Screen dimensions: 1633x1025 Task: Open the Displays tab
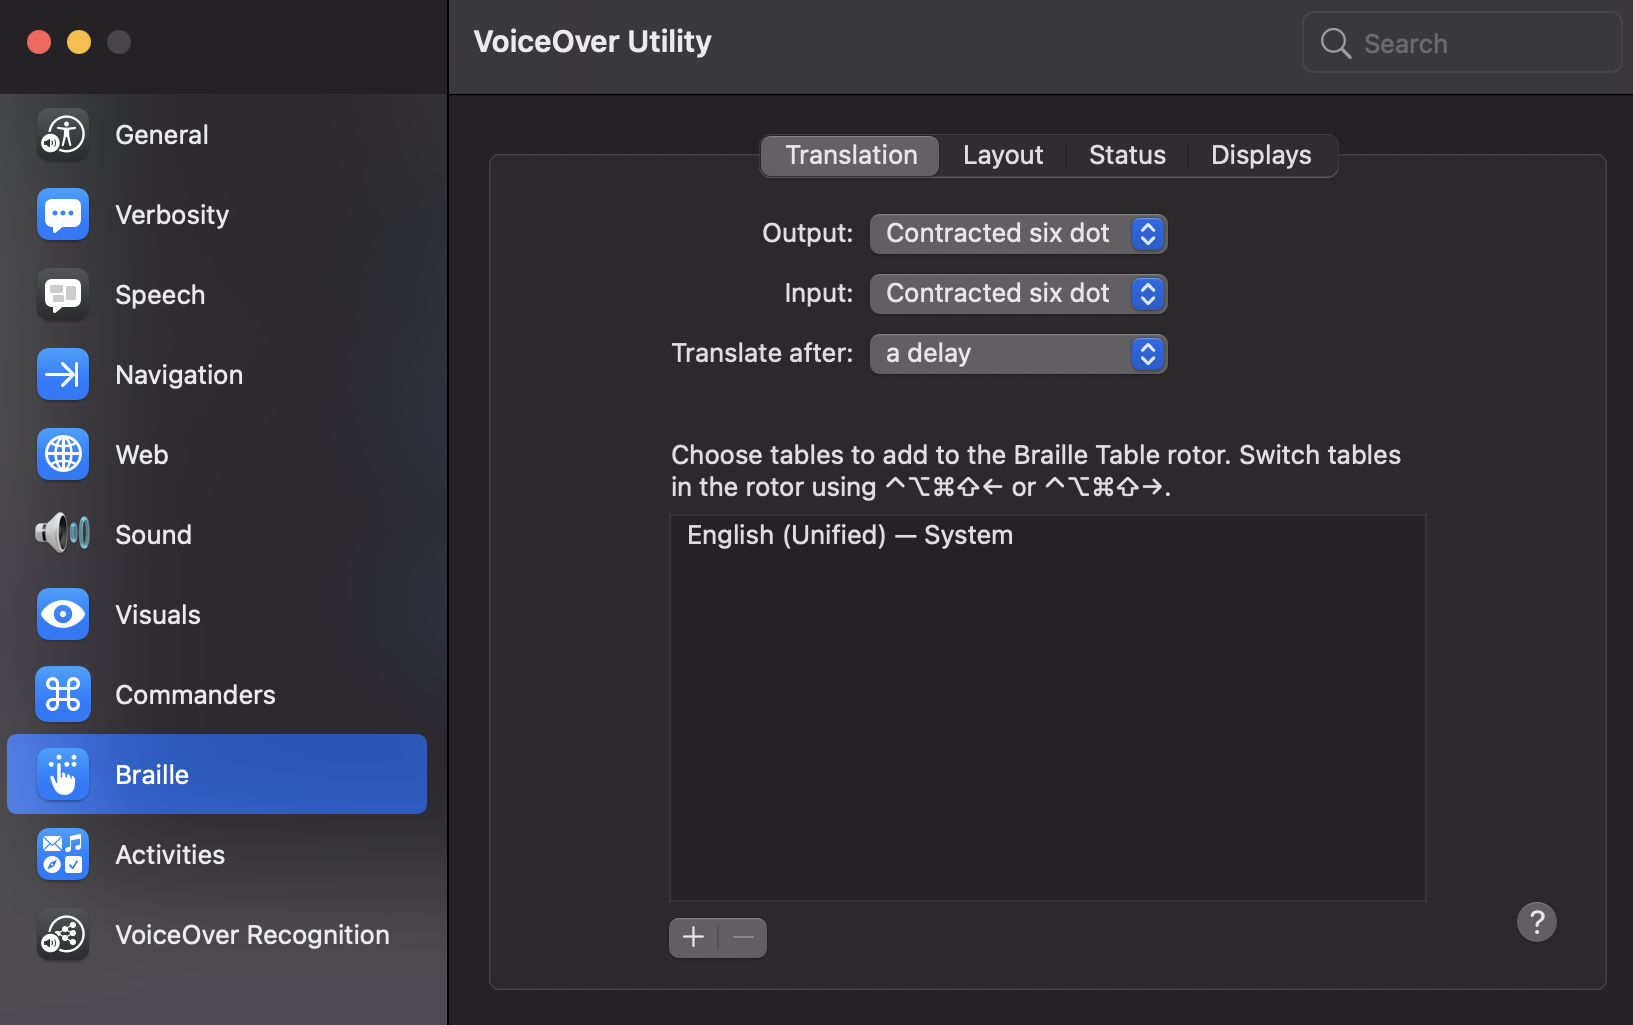point(1260,155)
